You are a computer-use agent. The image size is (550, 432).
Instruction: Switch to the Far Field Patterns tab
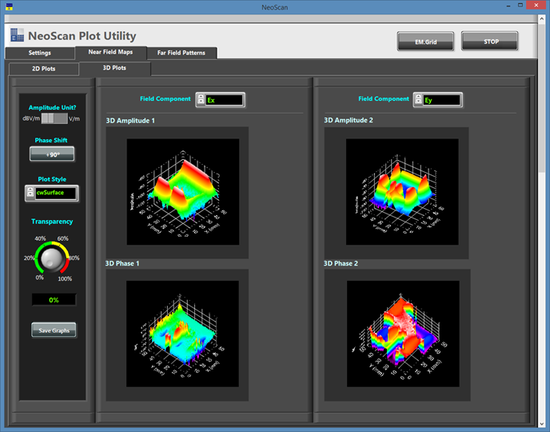181,53
